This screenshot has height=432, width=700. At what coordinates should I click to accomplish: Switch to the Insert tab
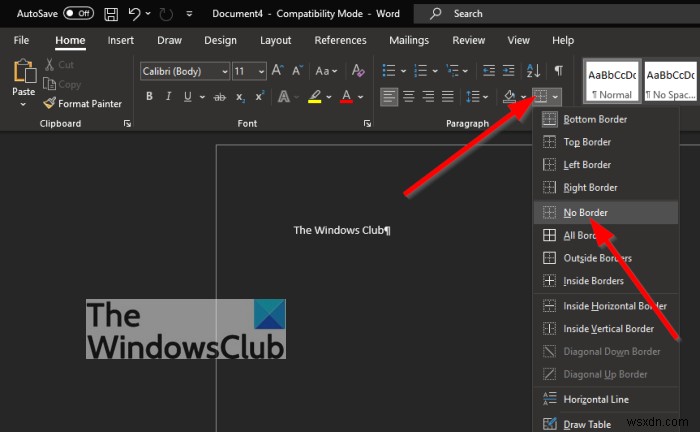coord(121,40)
